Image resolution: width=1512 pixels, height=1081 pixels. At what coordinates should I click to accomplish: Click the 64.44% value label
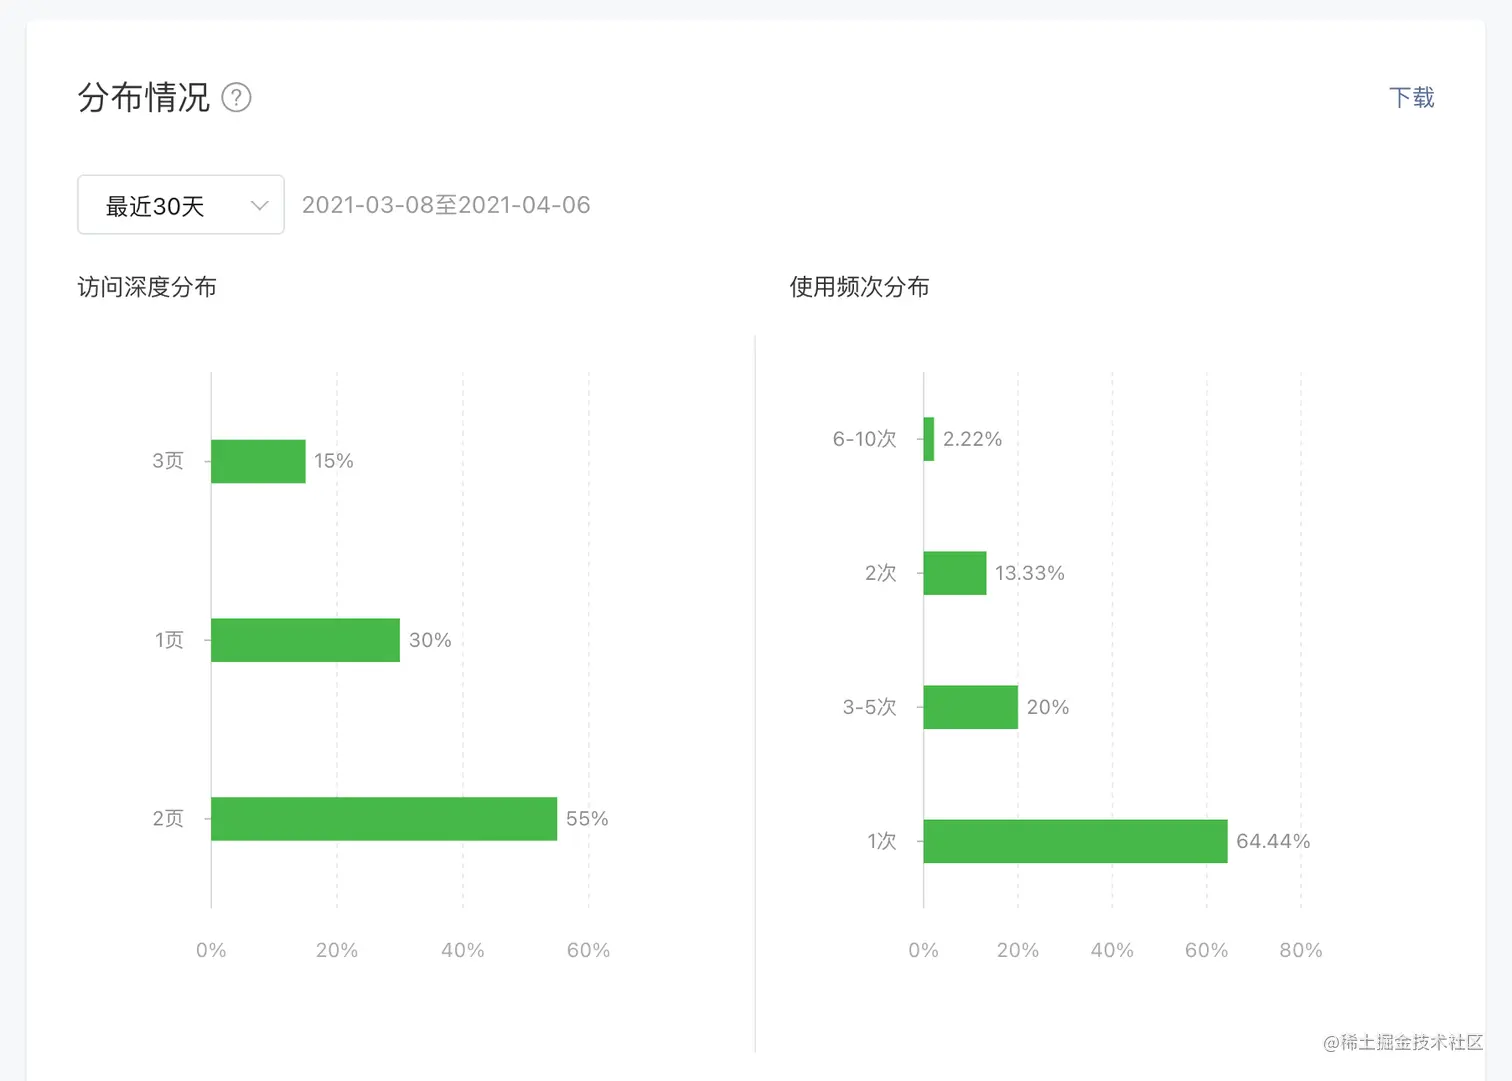click(x=1273, y=841)
